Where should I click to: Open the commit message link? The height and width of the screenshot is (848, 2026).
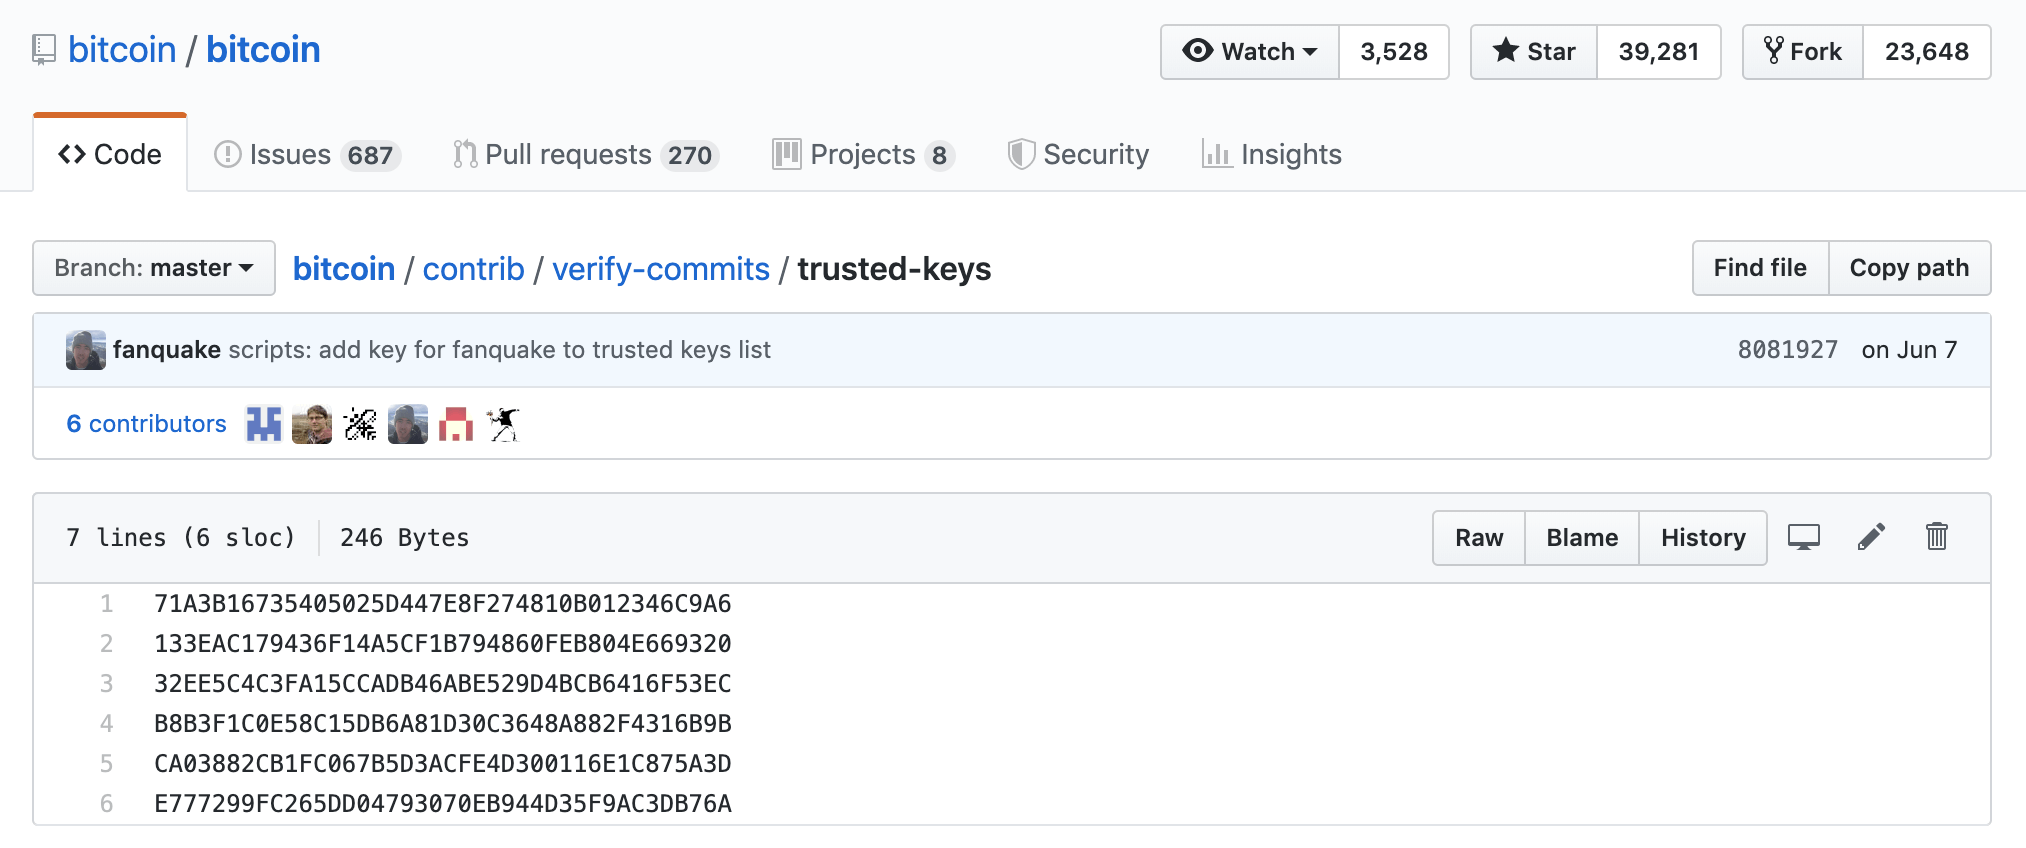pos(500,349)
